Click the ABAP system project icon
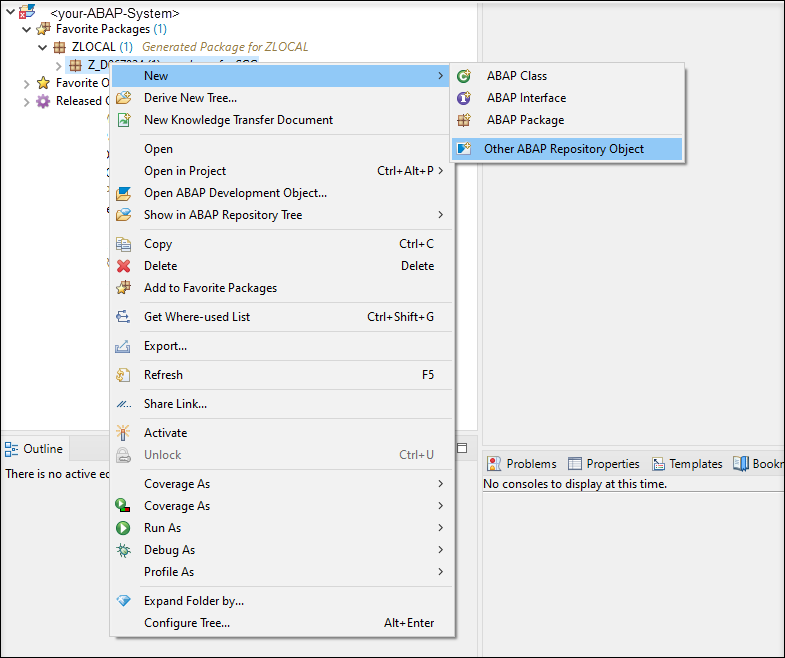Image resolution: width=785 pixels, height=658 pixels. click(x=27, y=12)
